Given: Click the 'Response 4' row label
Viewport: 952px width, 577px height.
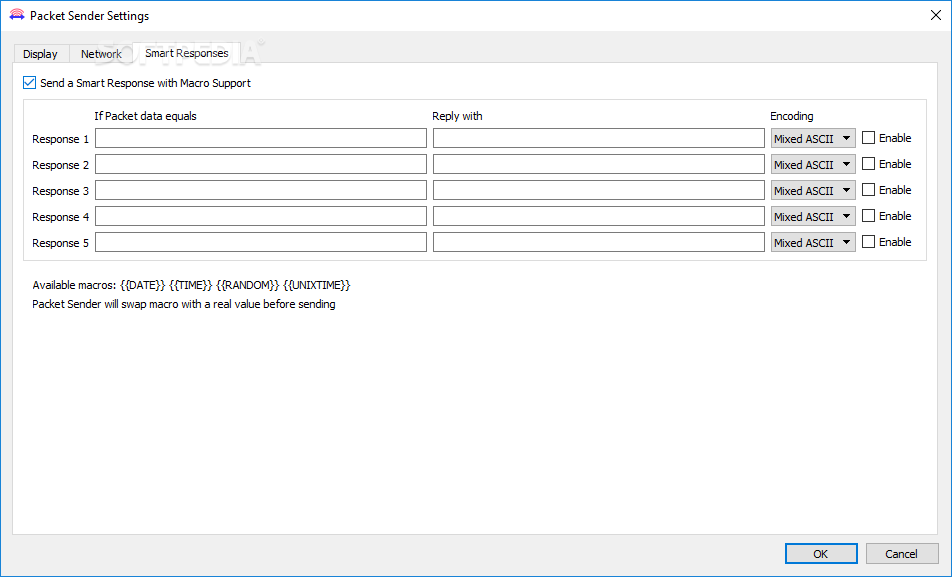Looking at the screenshot, I should tap(61, 217).
